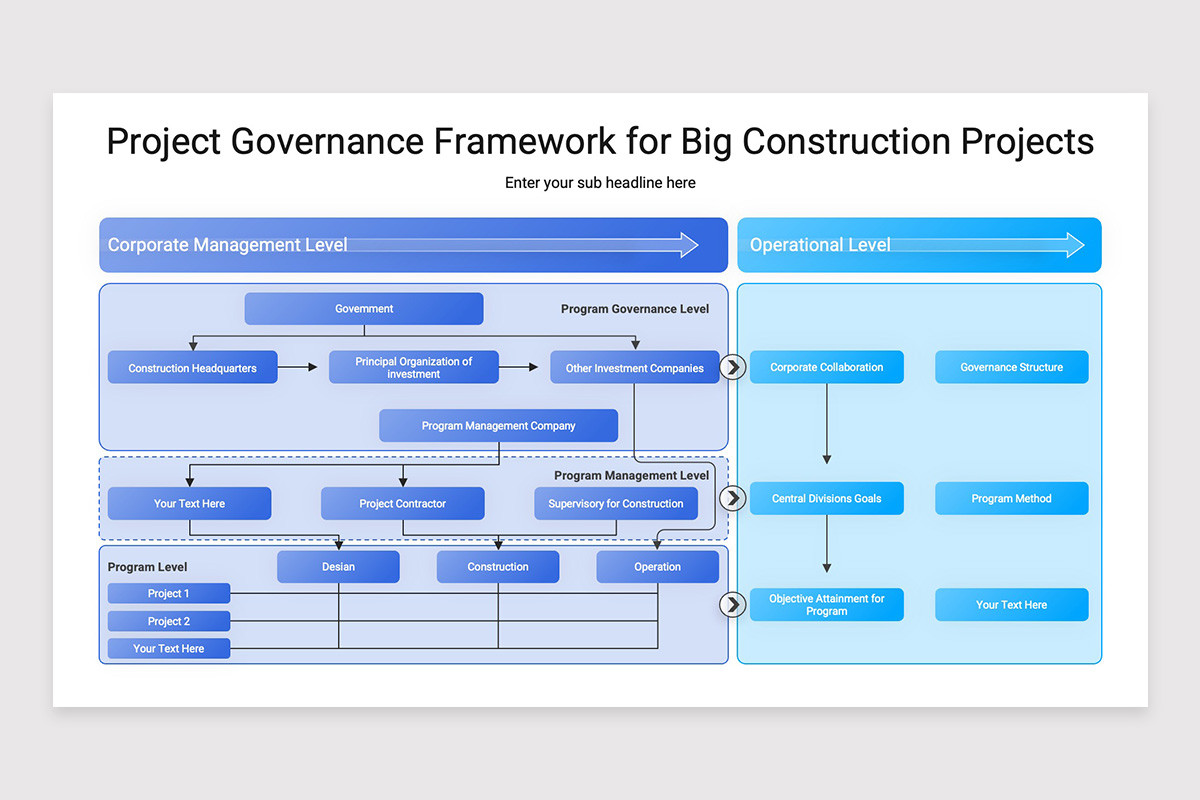Select the Project 2 label
This screenshot has height=800, width=1200.
point(169,621)
